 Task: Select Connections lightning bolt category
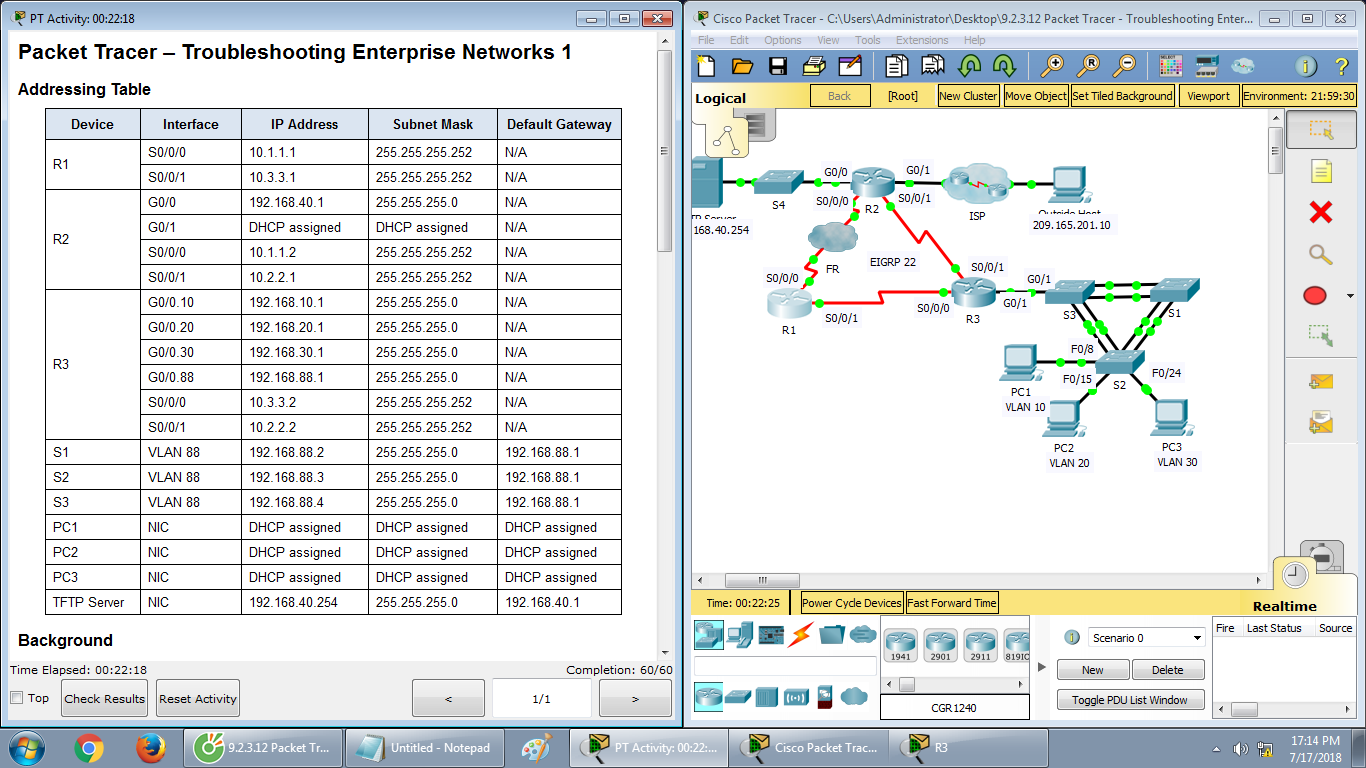coord(801,633)
